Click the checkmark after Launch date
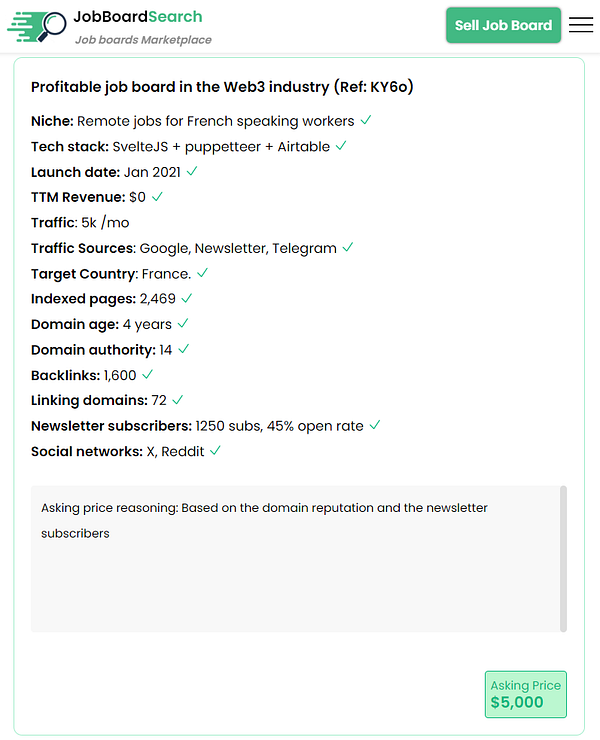Image resolution: width=600 pixels, height=740 pixels. (x=192, y=171)
